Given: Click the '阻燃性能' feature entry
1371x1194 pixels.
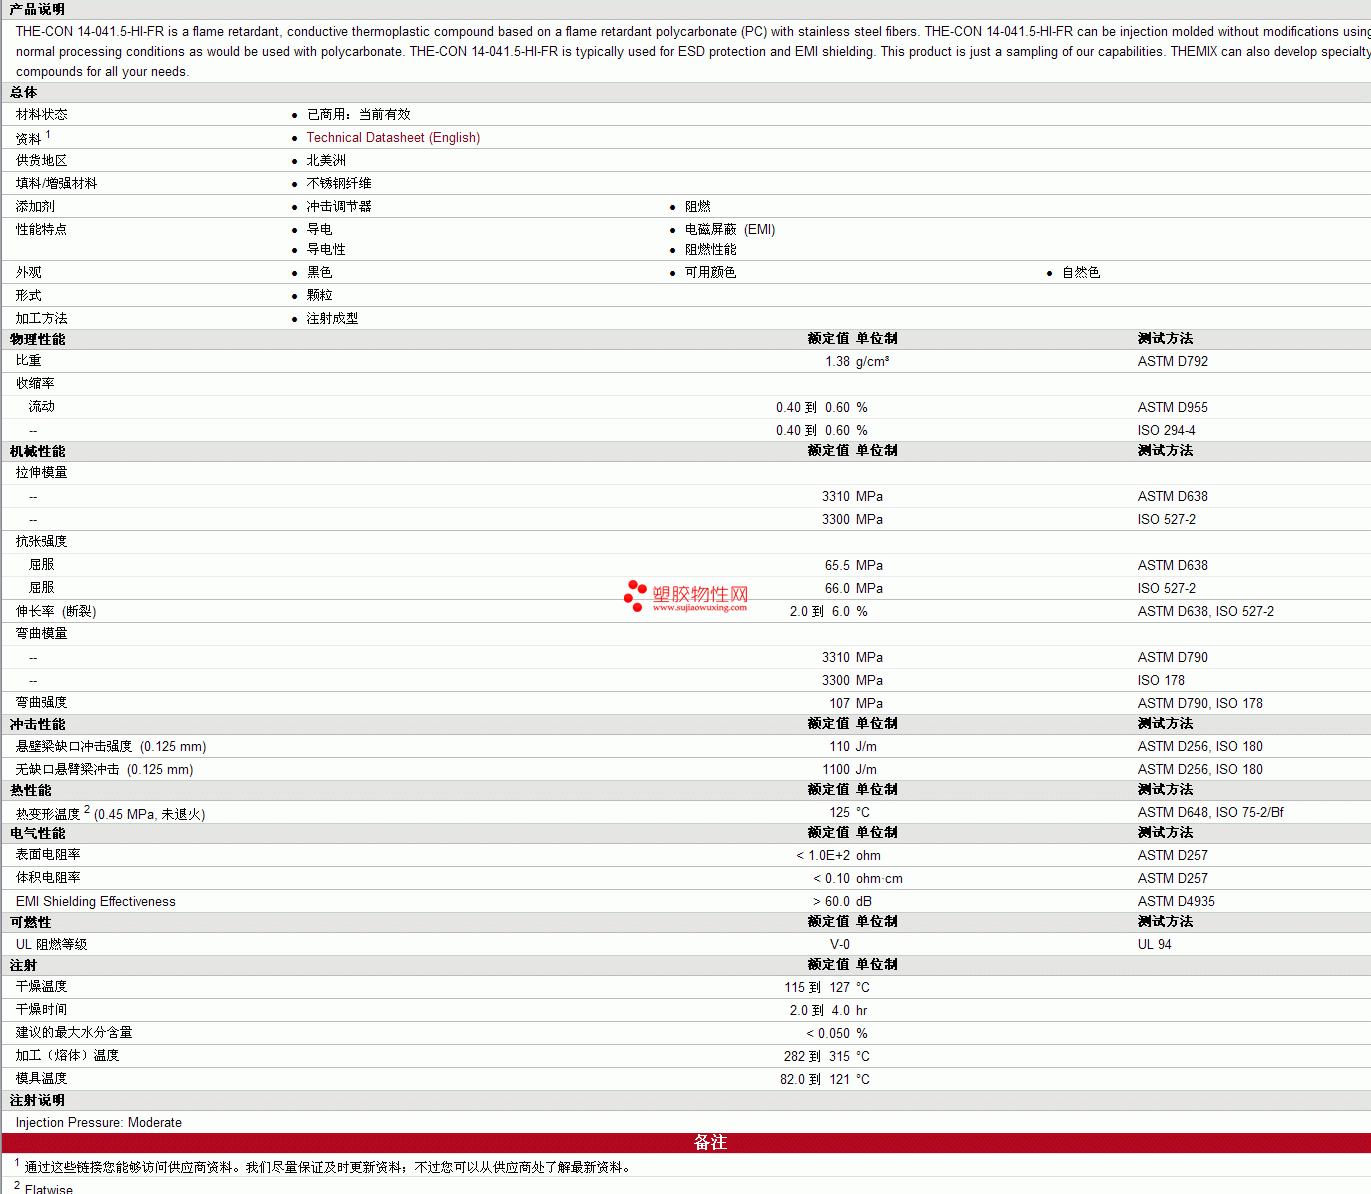Looking at the screenshot, I should pyautogui.click(x=710, y=250).
